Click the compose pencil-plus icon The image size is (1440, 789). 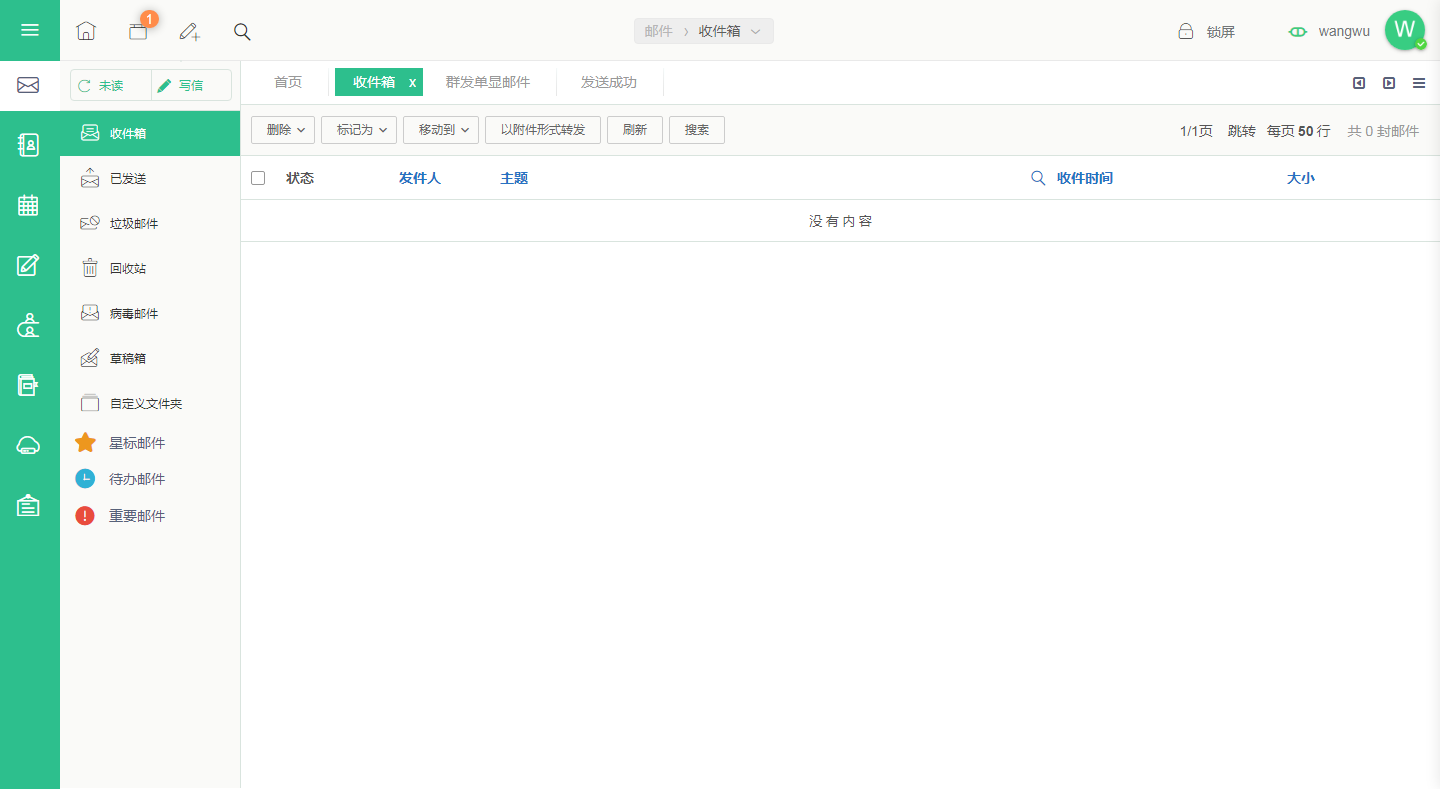coord(189,31)
